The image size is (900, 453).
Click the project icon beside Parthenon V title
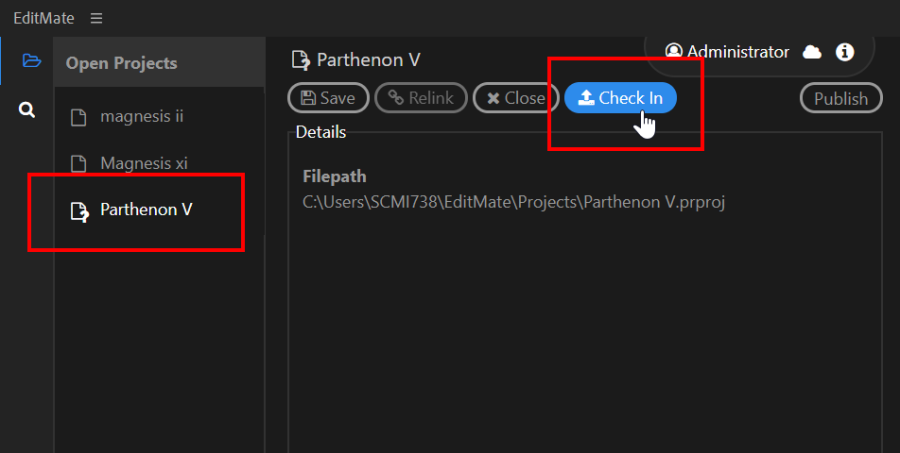(301, 60)
